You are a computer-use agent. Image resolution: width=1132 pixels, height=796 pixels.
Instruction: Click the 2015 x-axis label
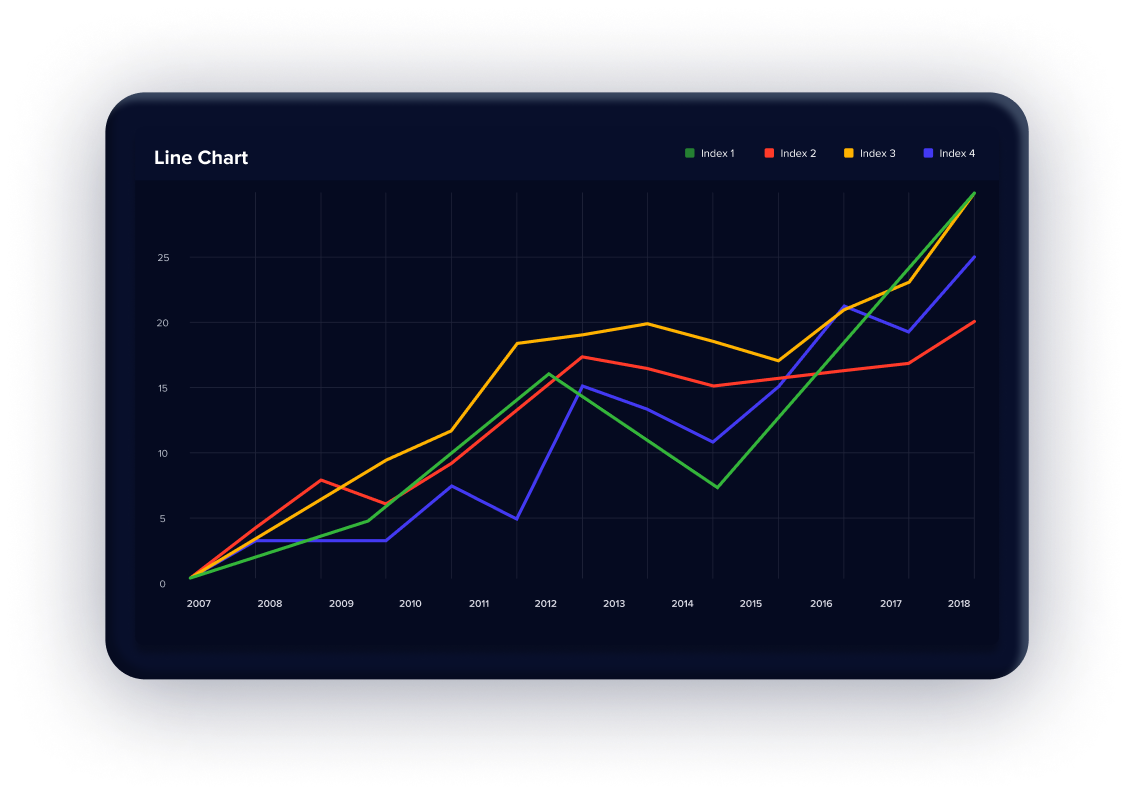pos(751,604)
